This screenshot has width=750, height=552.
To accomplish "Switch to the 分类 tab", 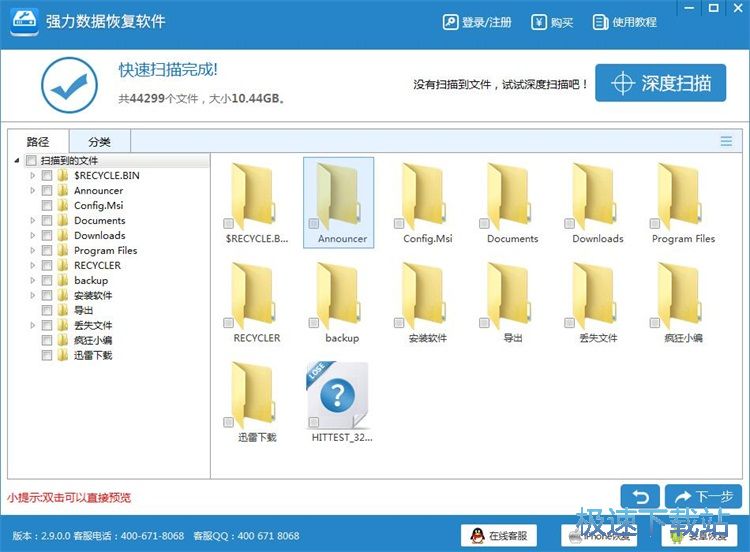I will coord(99,141).
